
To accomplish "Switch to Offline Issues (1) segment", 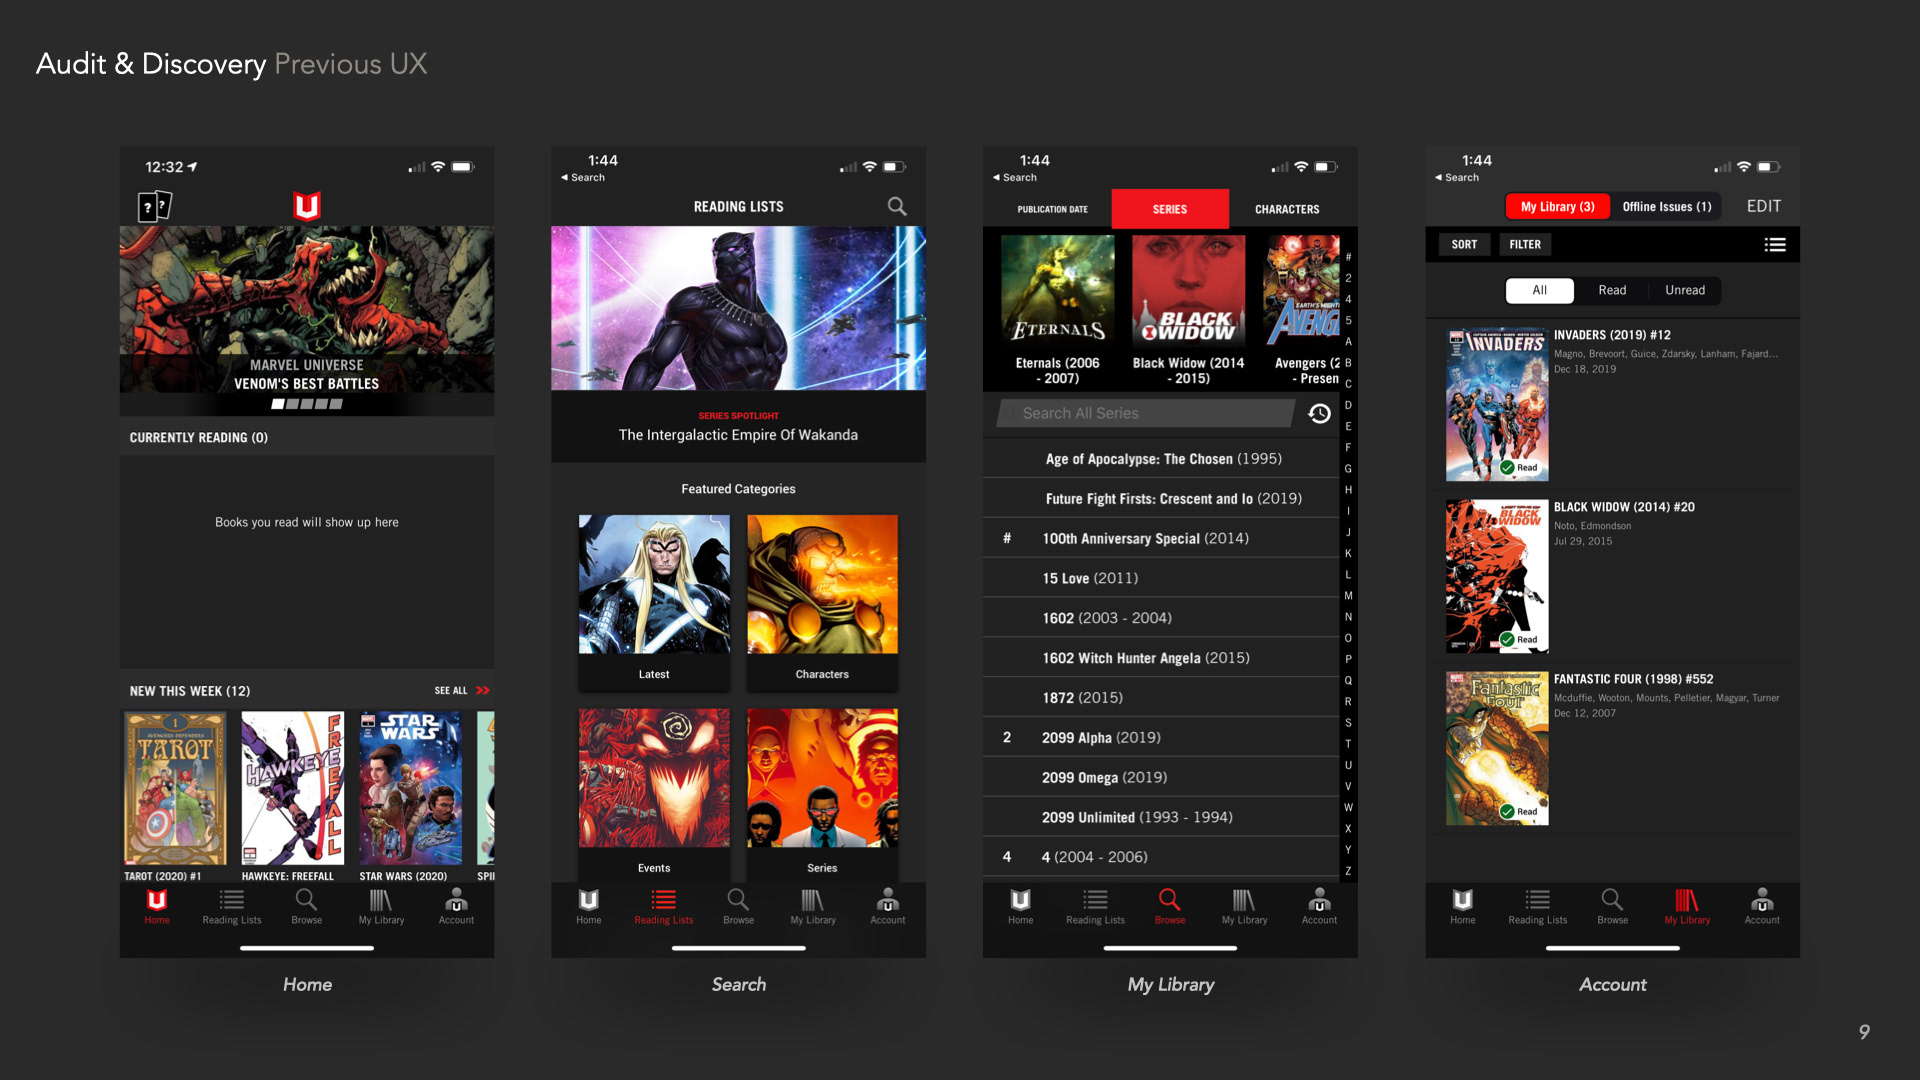I will [x=1666, y=206].
